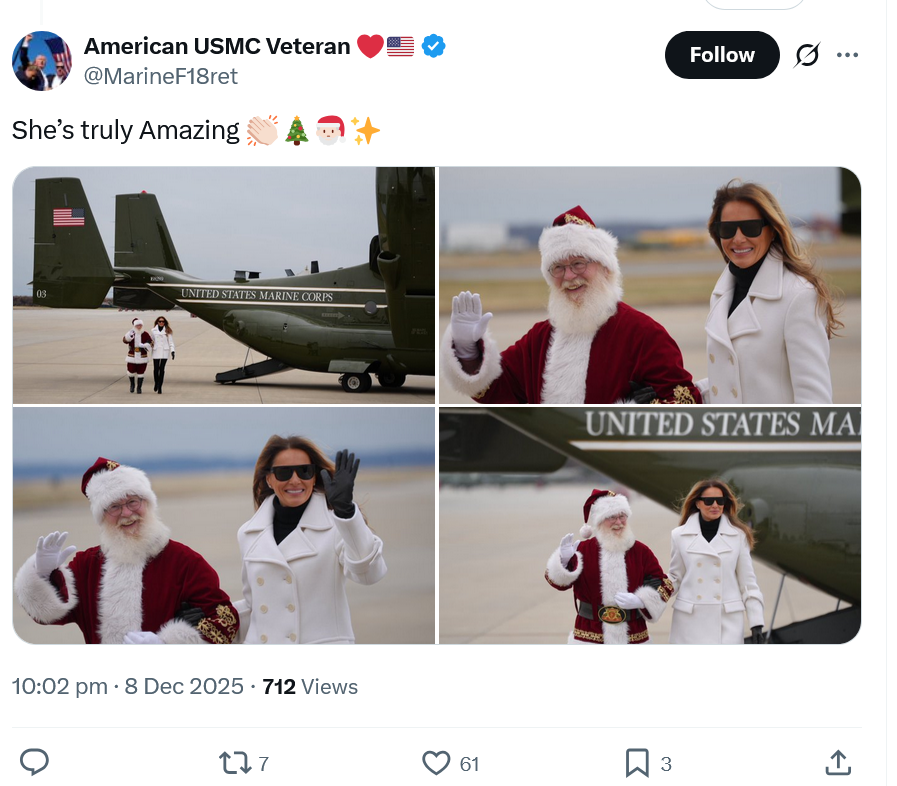The height and width of the screenshot is (786, 897).
Task: Open bottom-left photo with black glove wave
Action: (x=224, y=525)
